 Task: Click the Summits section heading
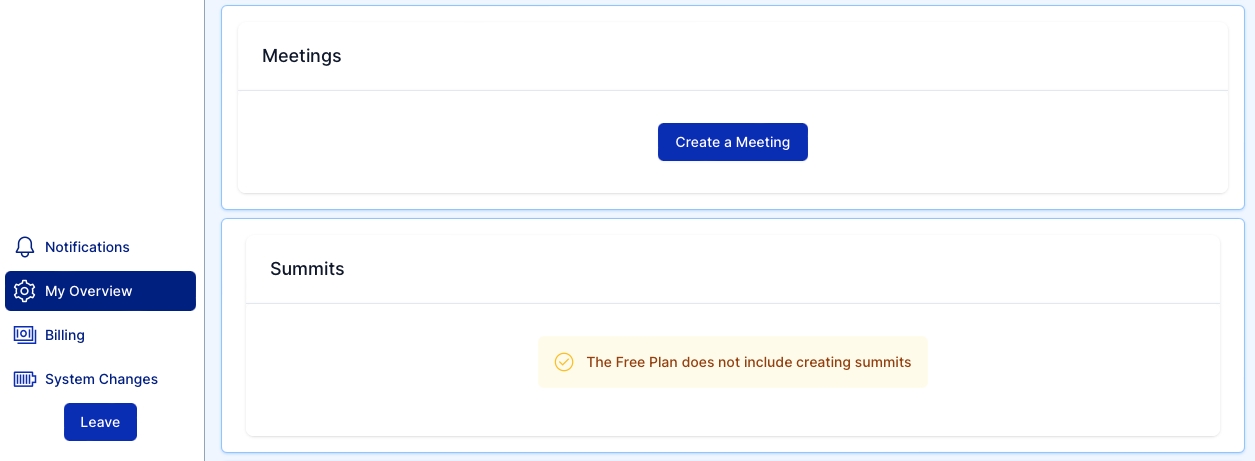[x=307, y=269]
